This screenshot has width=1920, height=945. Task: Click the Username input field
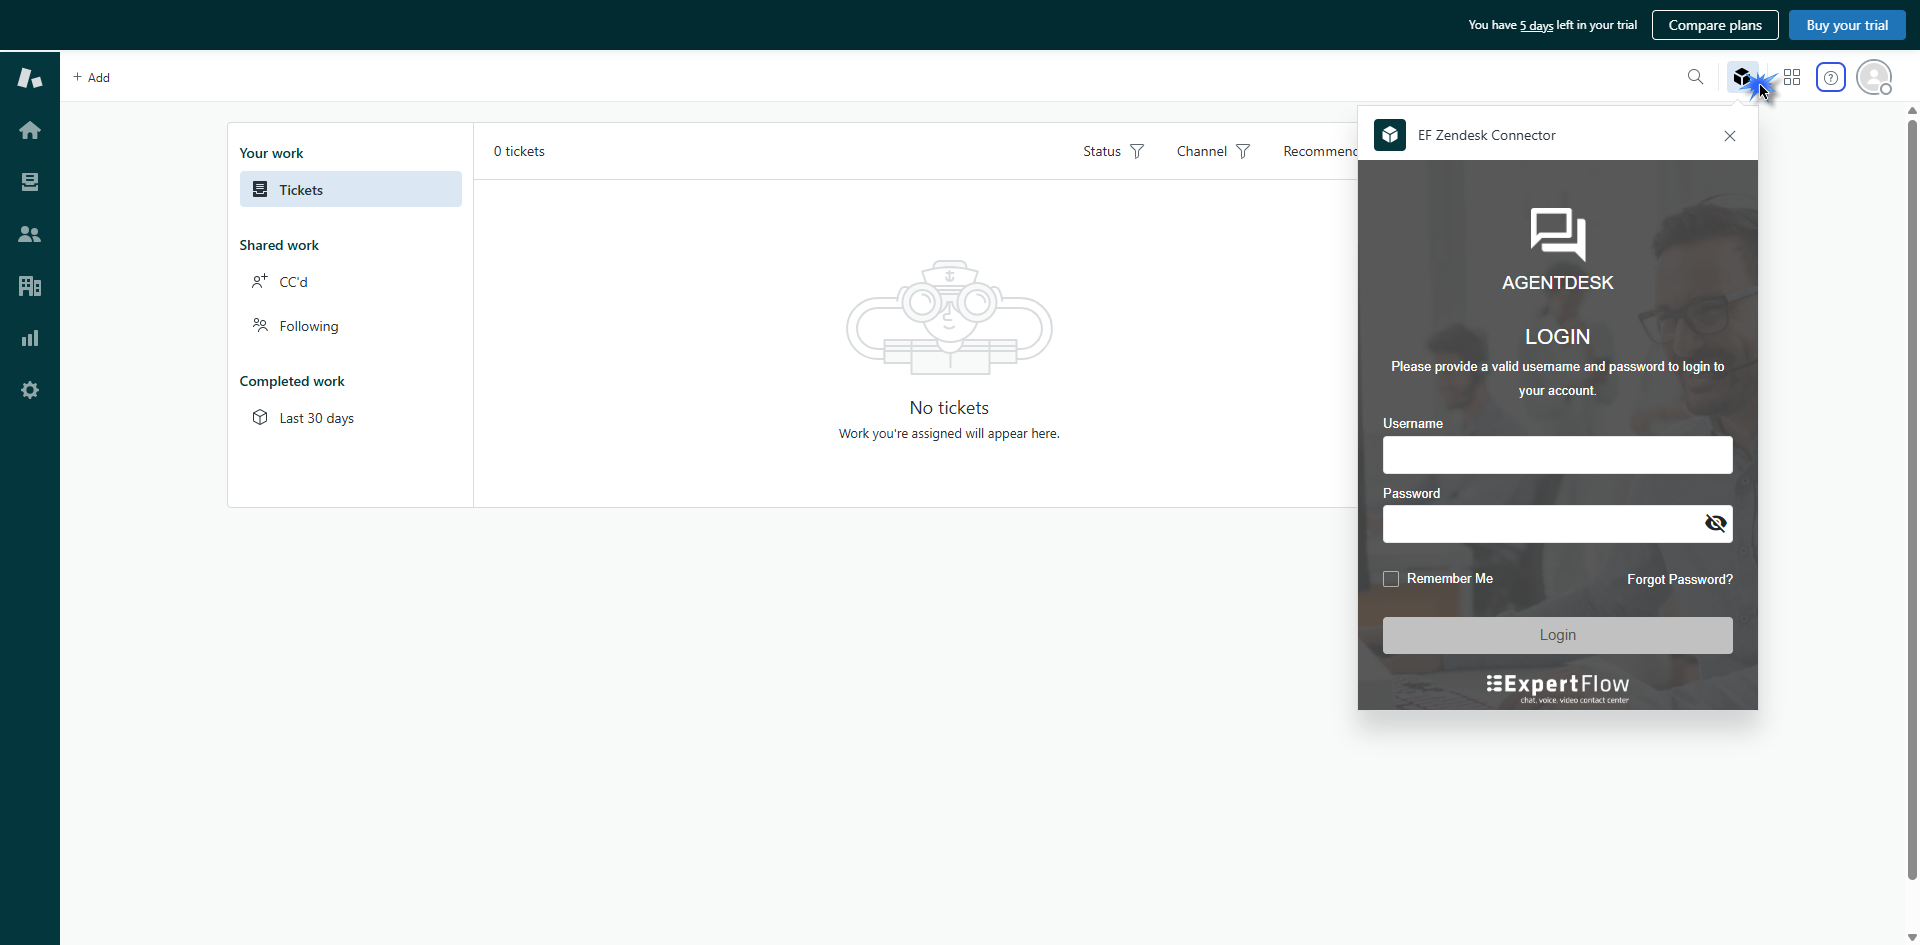[x=1557, y=455]
